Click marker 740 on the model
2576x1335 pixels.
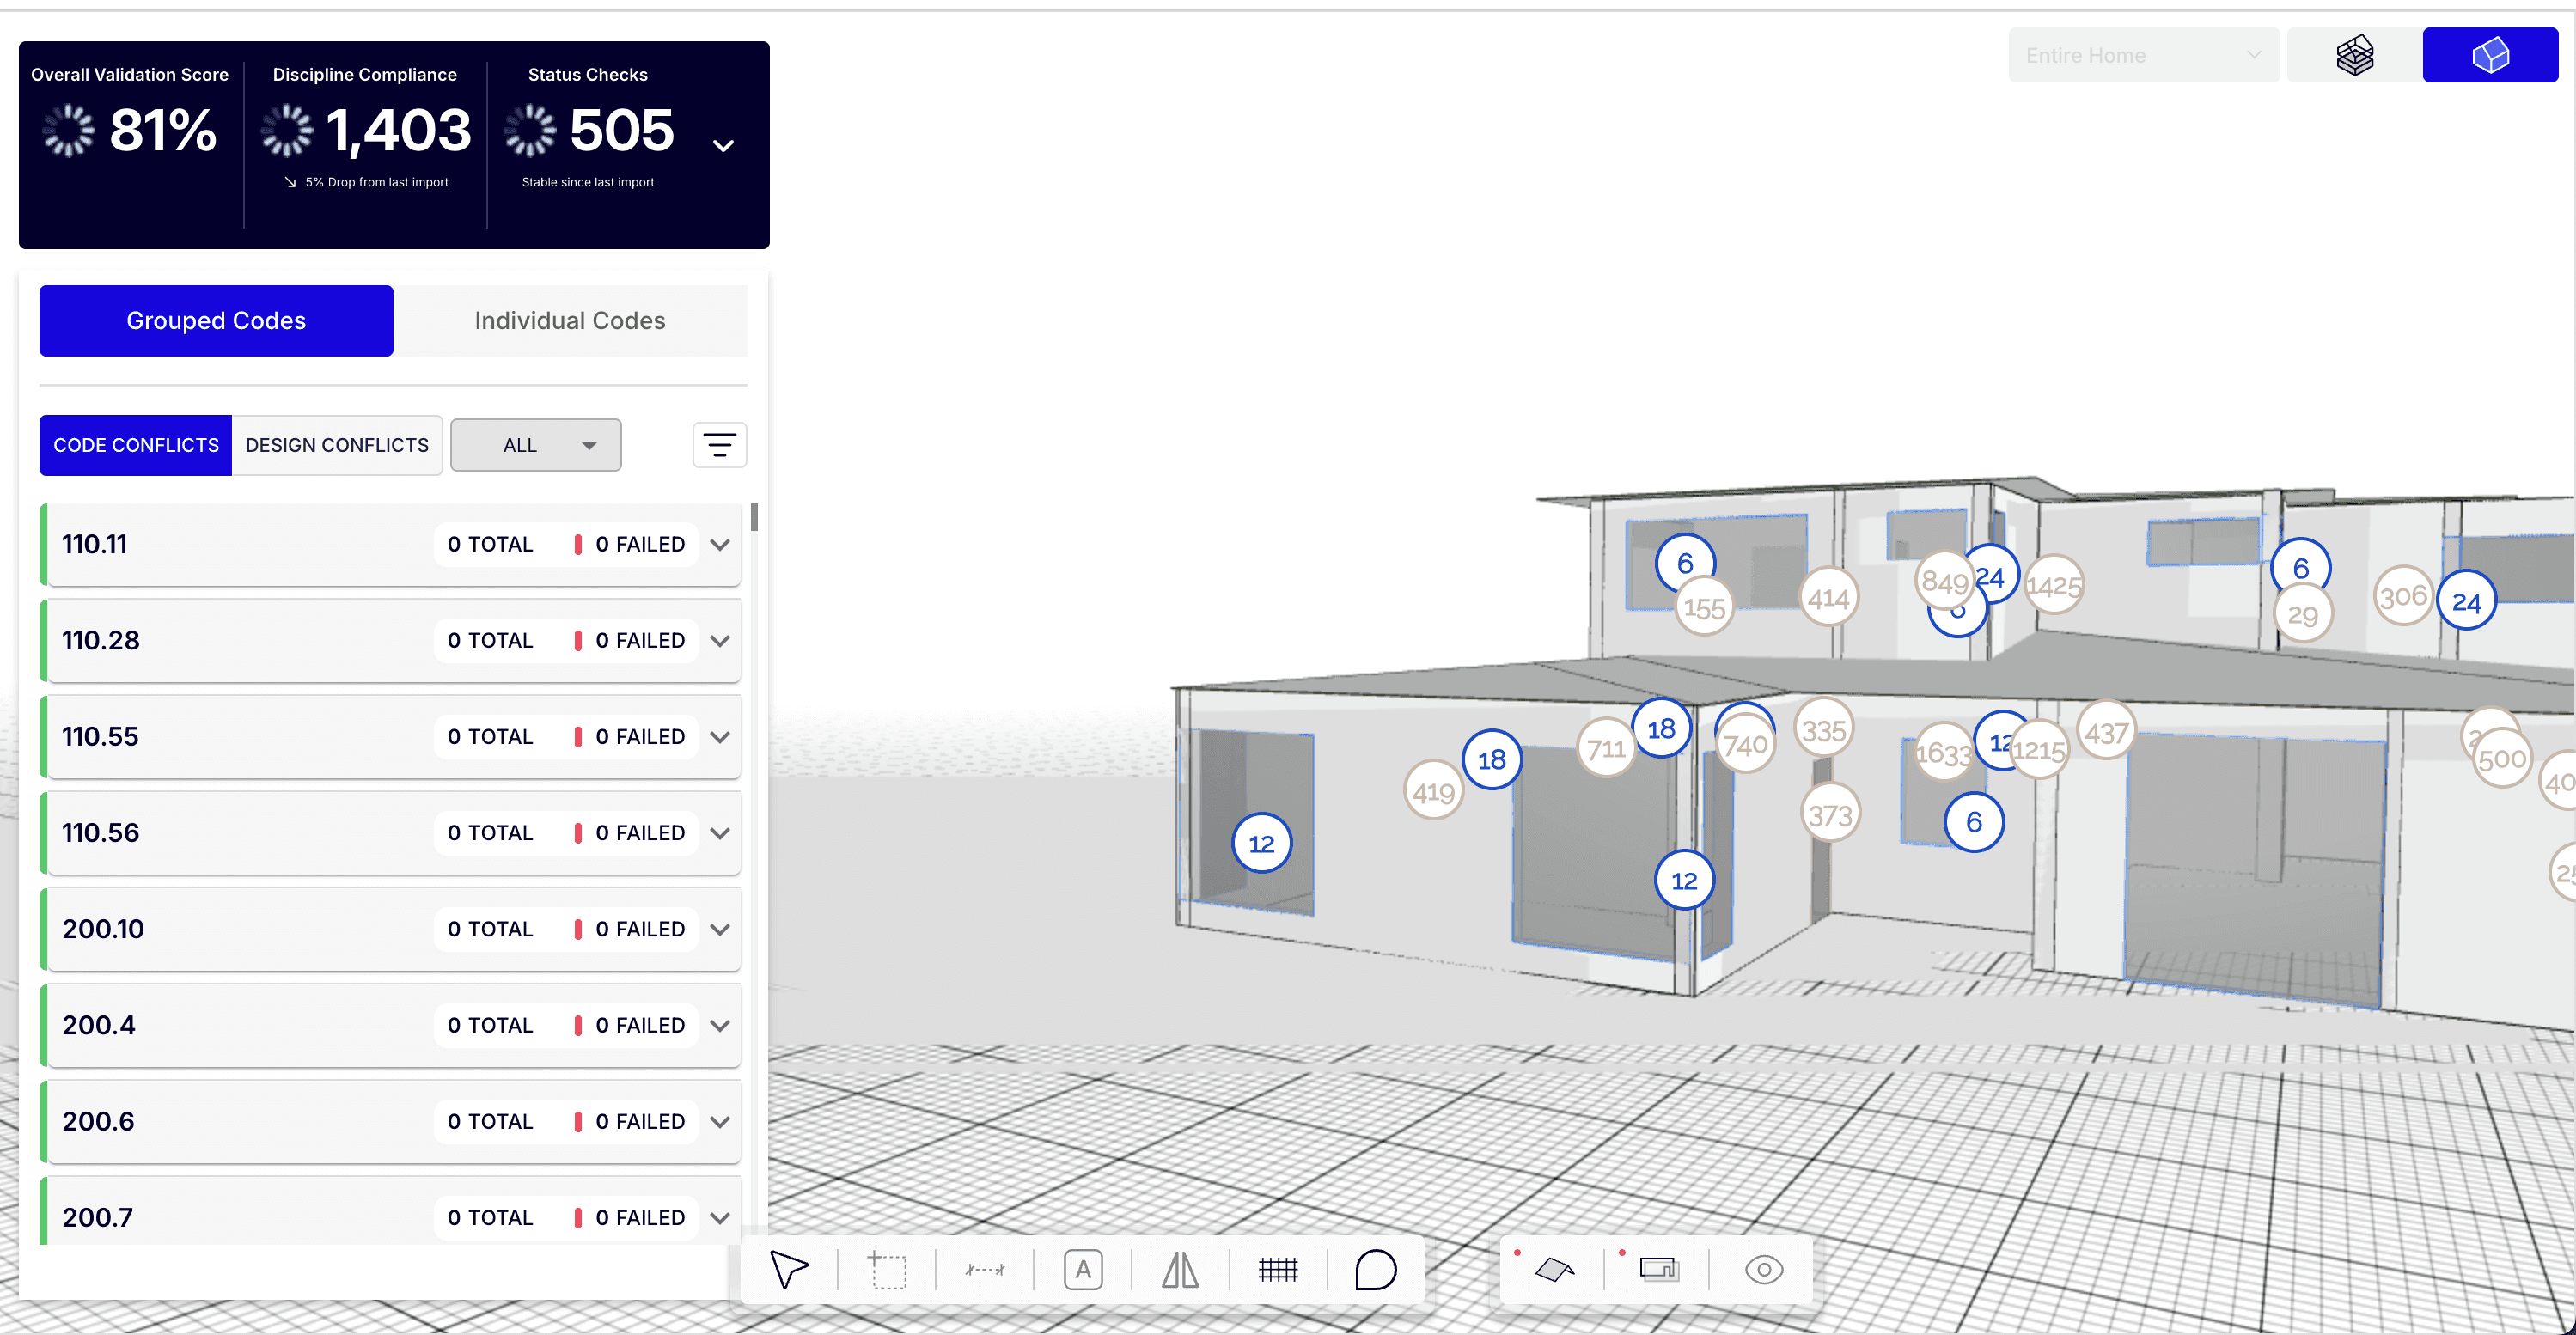pos(1746,744)
